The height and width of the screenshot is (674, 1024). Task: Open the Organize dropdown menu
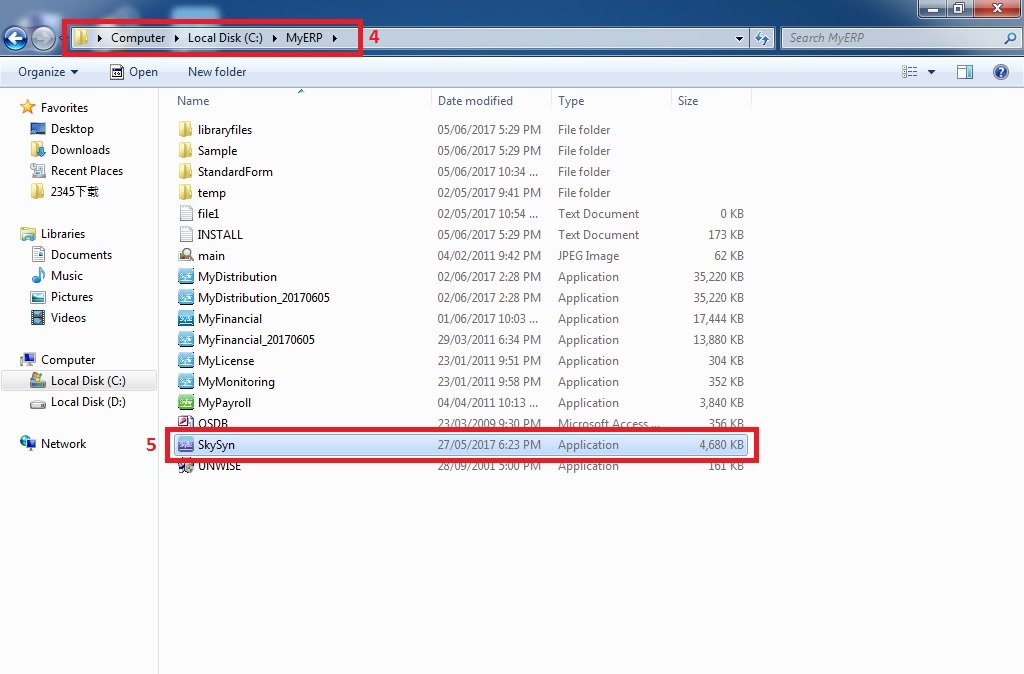click(x=48, y=72)
